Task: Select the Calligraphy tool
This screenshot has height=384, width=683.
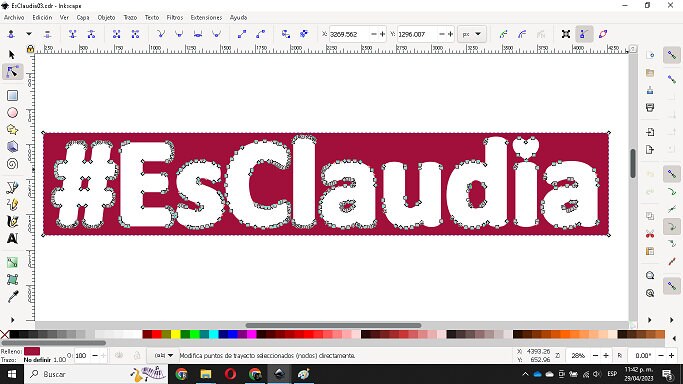Action: [12, 221]
